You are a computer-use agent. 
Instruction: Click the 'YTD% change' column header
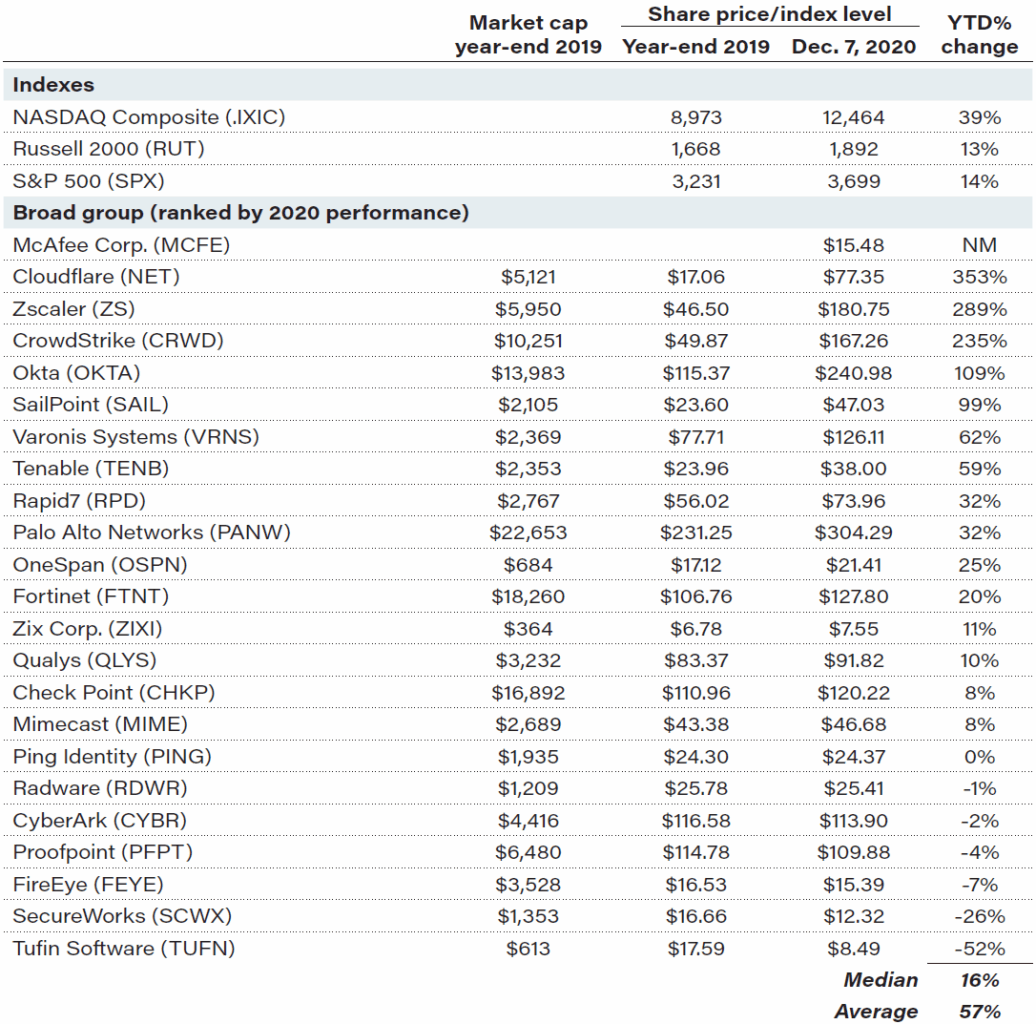[980, 35]
